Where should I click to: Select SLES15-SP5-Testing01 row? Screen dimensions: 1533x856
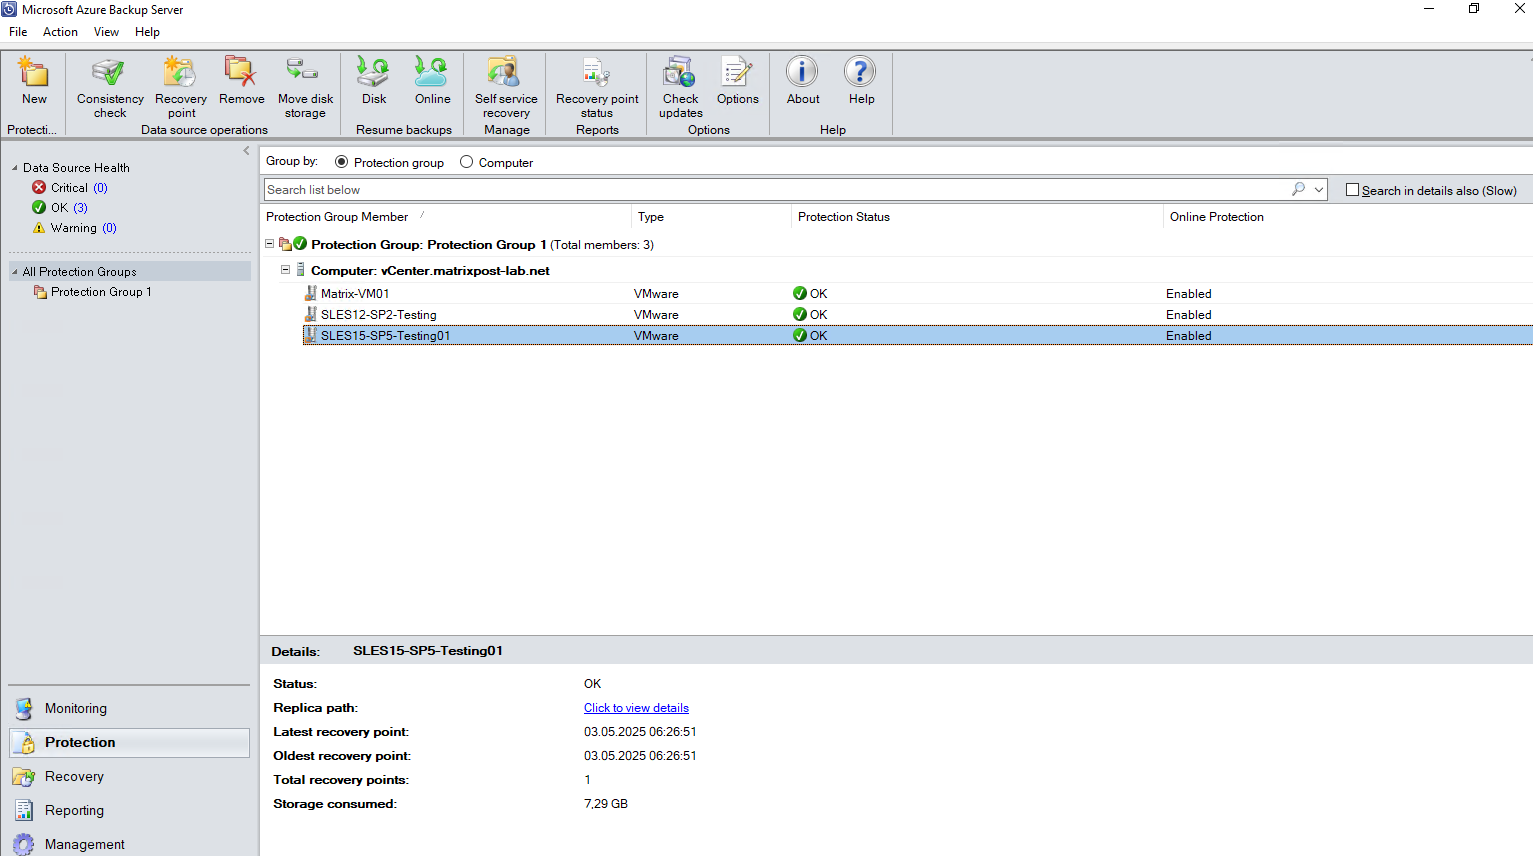pos(917,335)
